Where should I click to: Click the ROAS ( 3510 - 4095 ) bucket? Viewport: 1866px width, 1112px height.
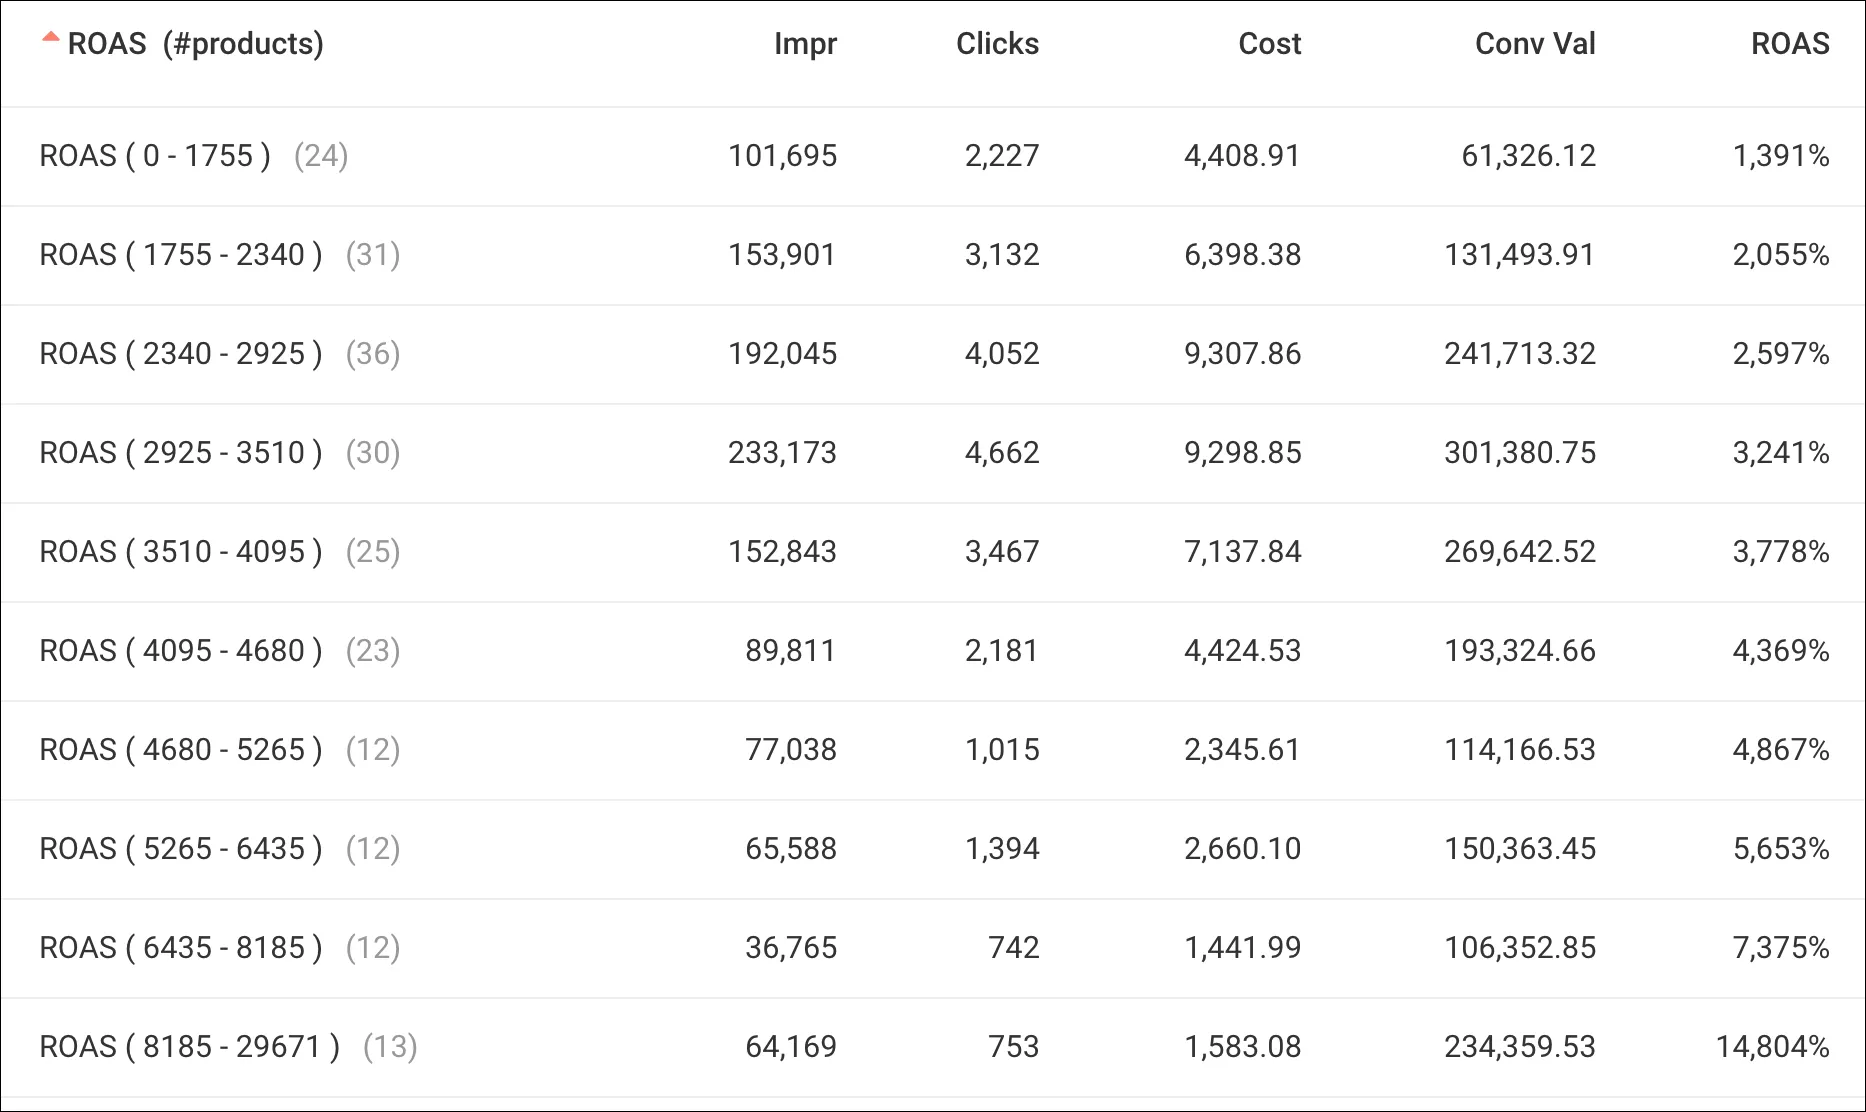coord(181,552)
